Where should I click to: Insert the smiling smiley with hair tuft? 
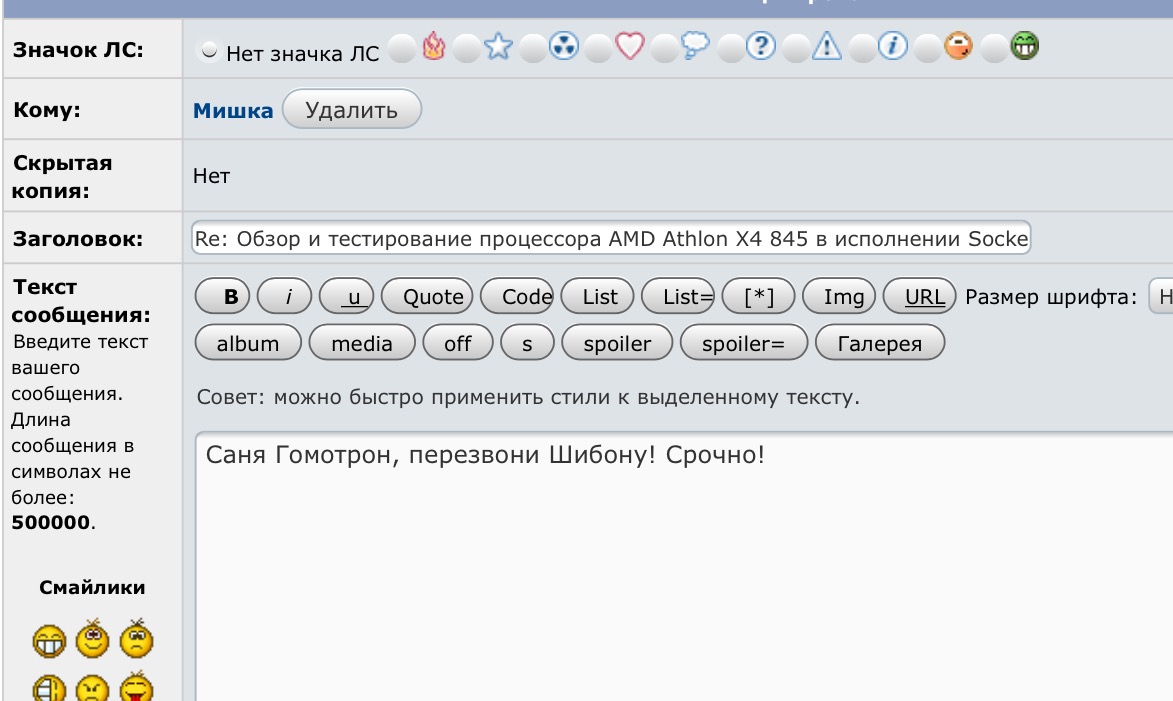[93, 639]
